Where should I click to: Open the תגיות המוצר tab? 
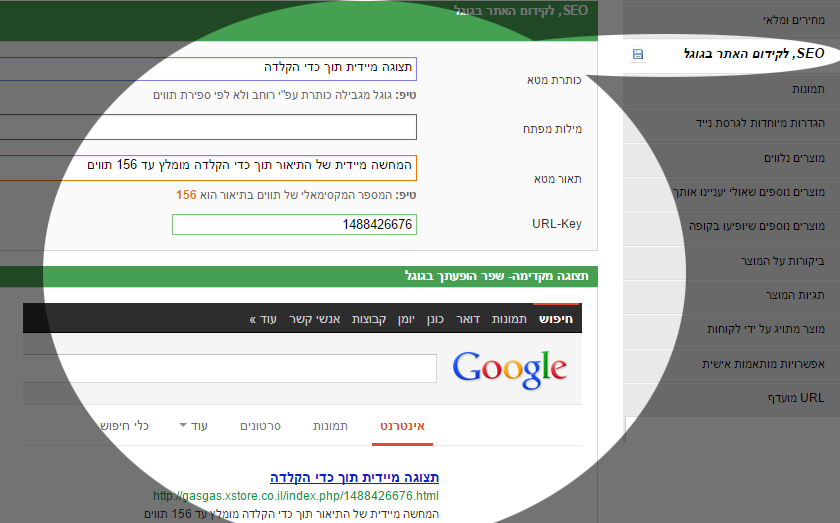[x=795, y=295]
